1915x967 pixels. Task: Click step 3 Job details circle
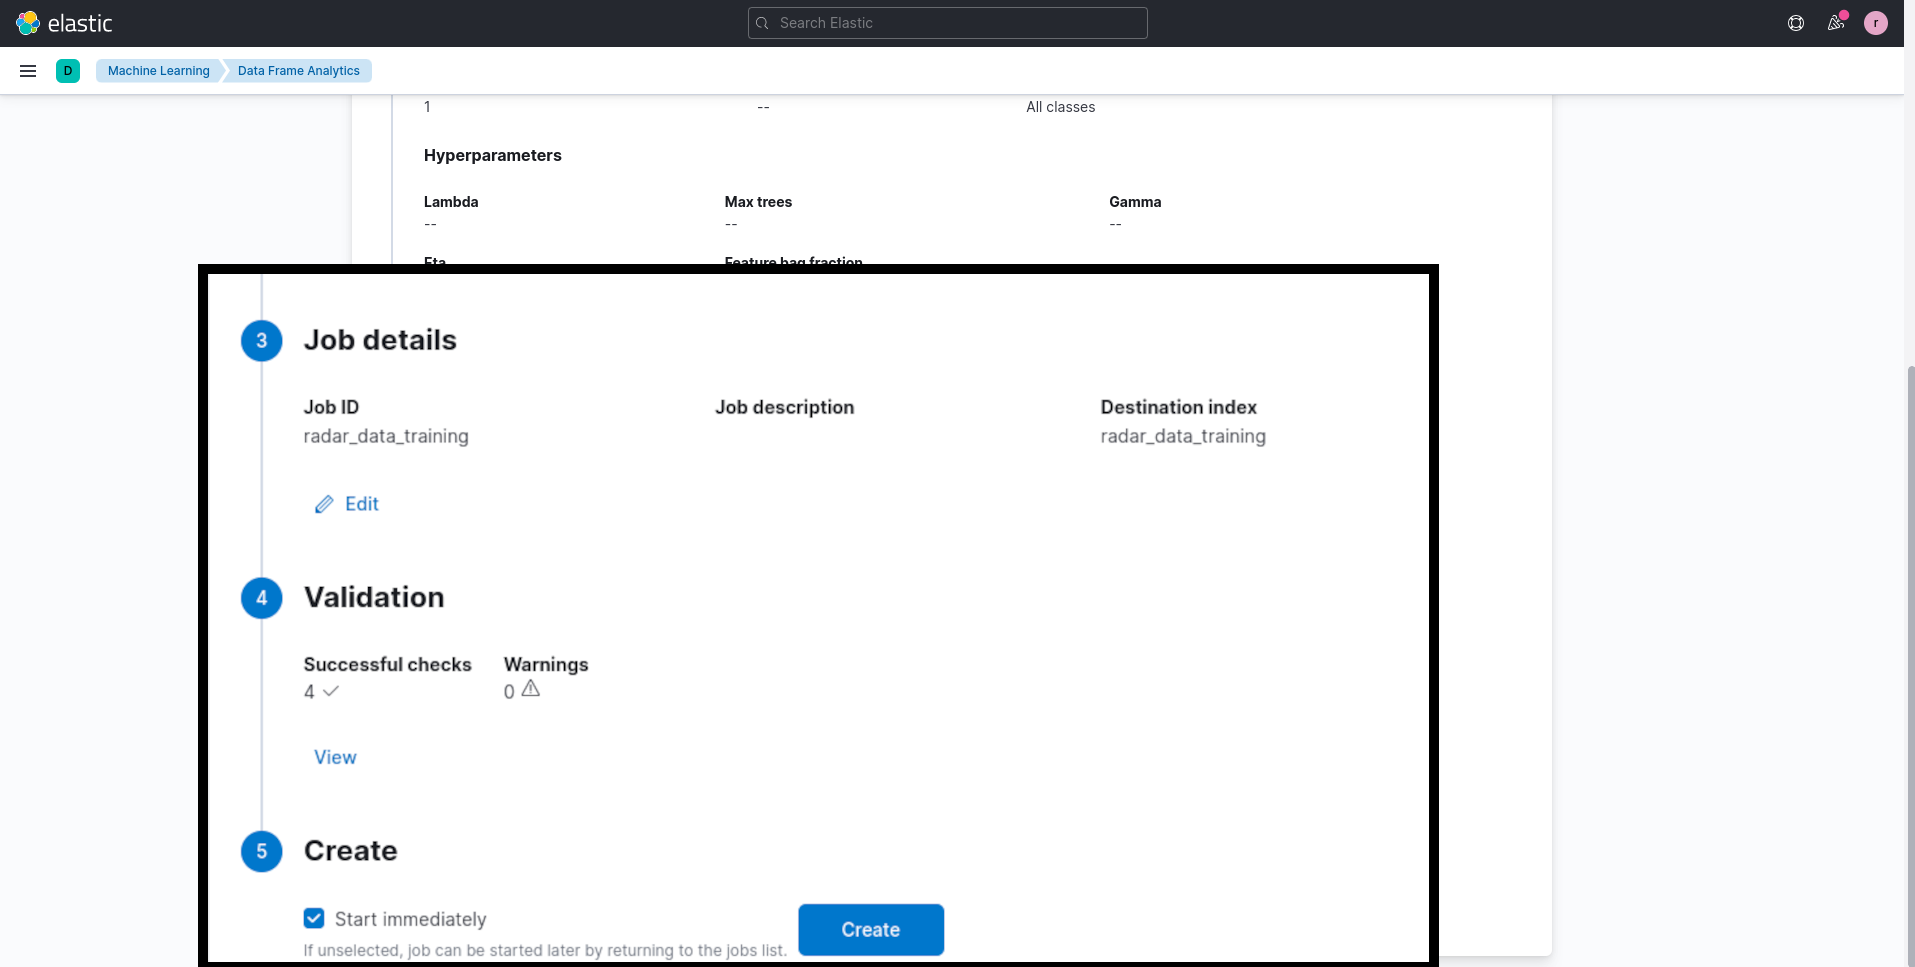(262, 340)
